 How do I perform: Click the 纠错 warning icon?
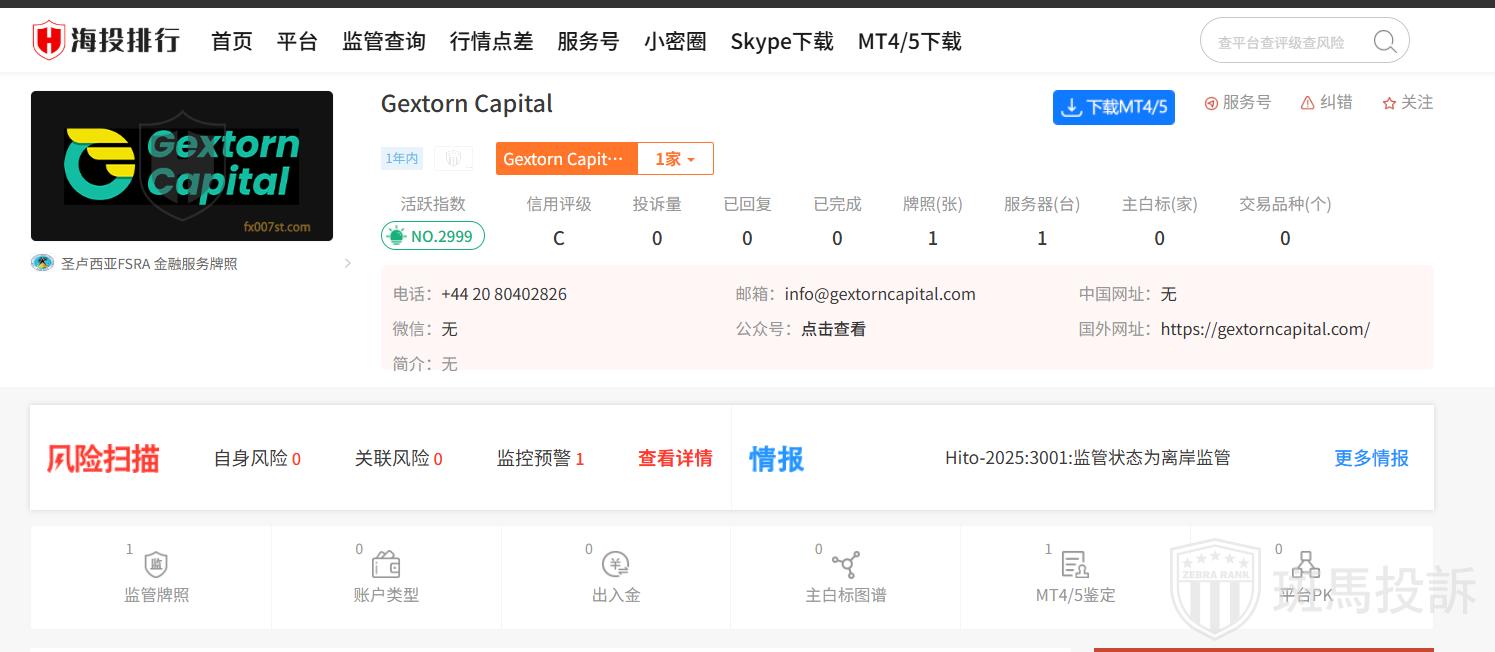click(x=1307, y=103)
